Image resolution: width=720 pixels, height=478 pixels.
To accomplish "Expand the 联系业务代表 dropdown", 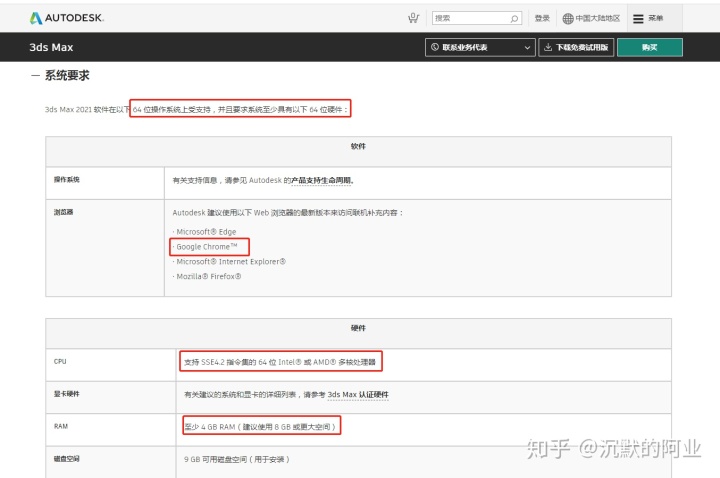I will [480, 47].
